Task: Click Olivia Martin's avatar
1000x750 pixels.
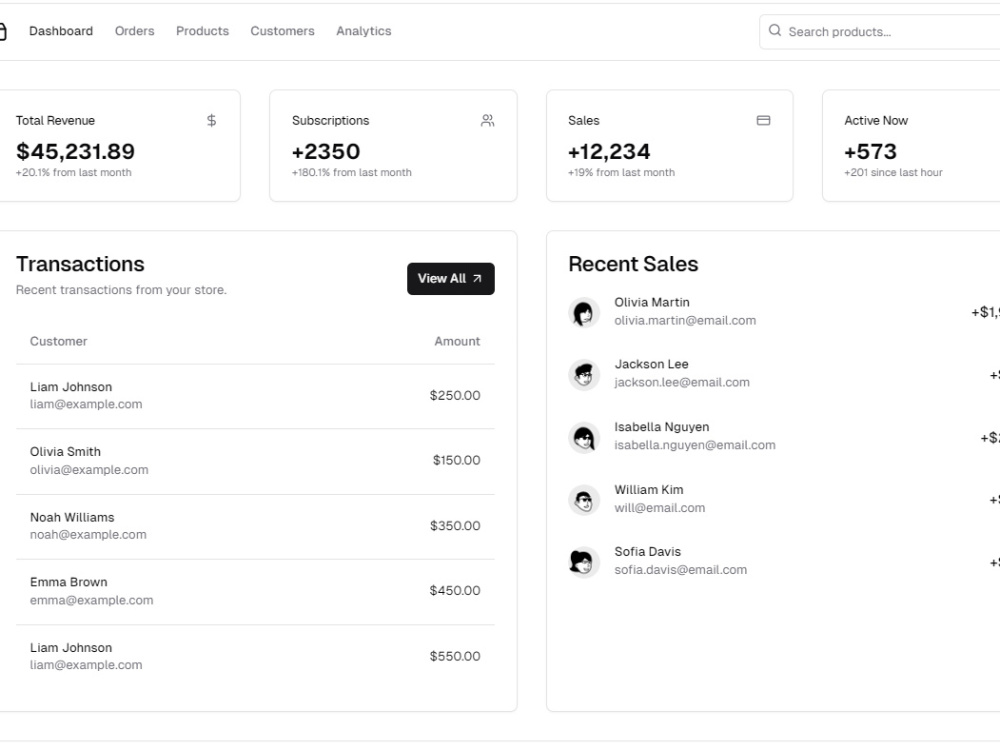Action: coord(584,312)
